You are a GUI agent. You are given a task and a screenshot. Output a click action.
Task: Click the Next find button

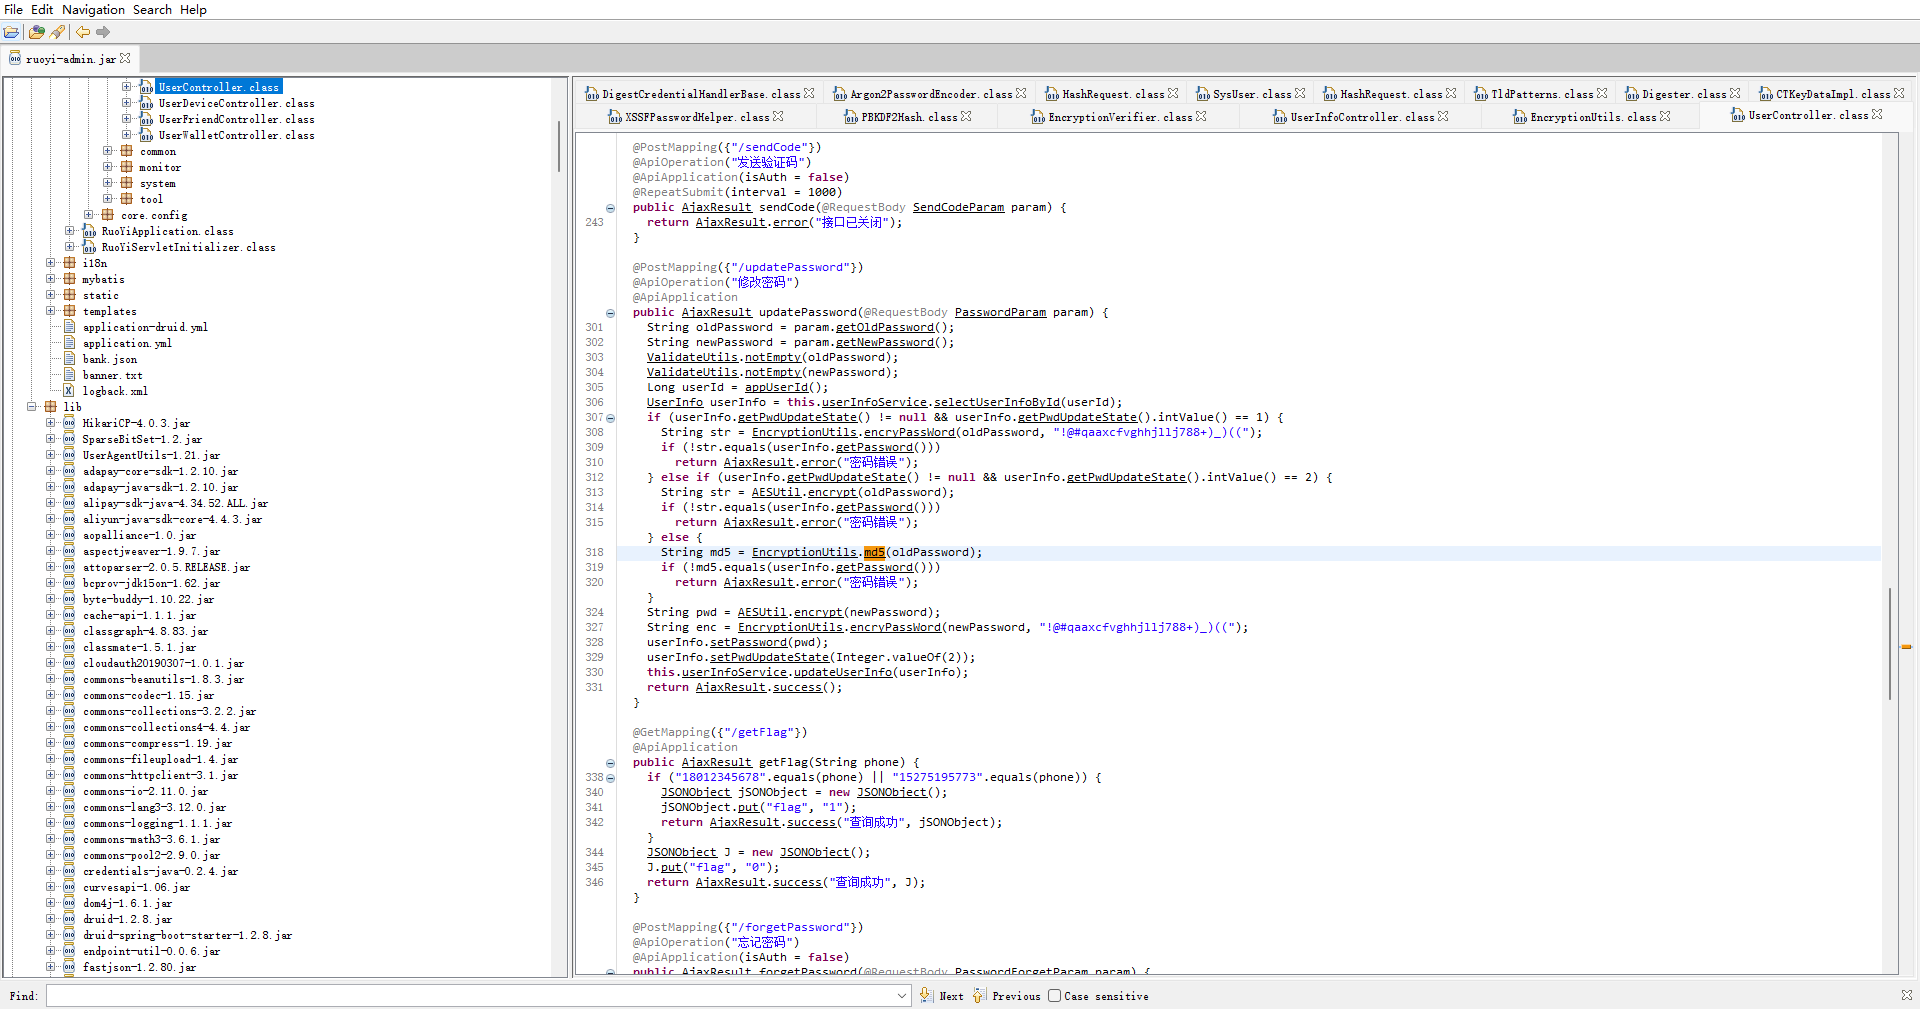[942, 995]
